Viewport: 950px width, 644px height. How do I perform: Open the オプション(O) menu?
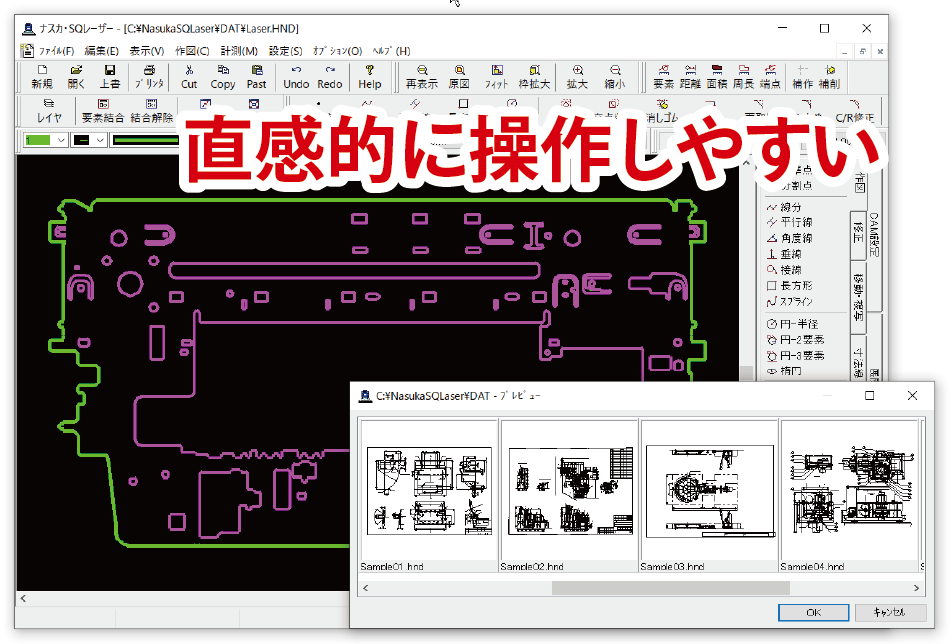(337, 51)
